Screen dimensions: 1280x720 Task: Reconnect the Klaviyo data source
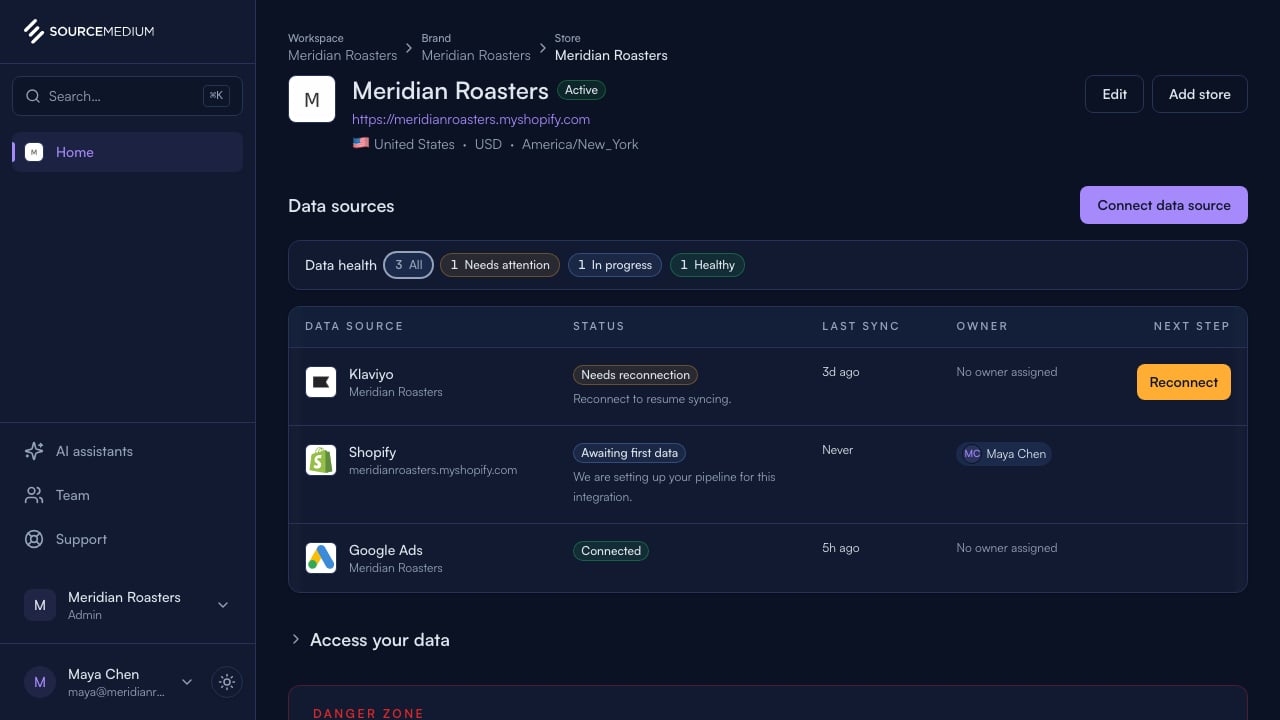(x=1184, y=382)
